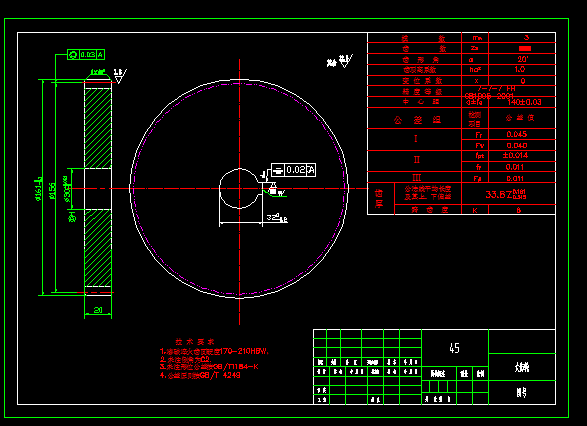Click the '20' gear width dimension
587x426 pixels.
[98, 310]
